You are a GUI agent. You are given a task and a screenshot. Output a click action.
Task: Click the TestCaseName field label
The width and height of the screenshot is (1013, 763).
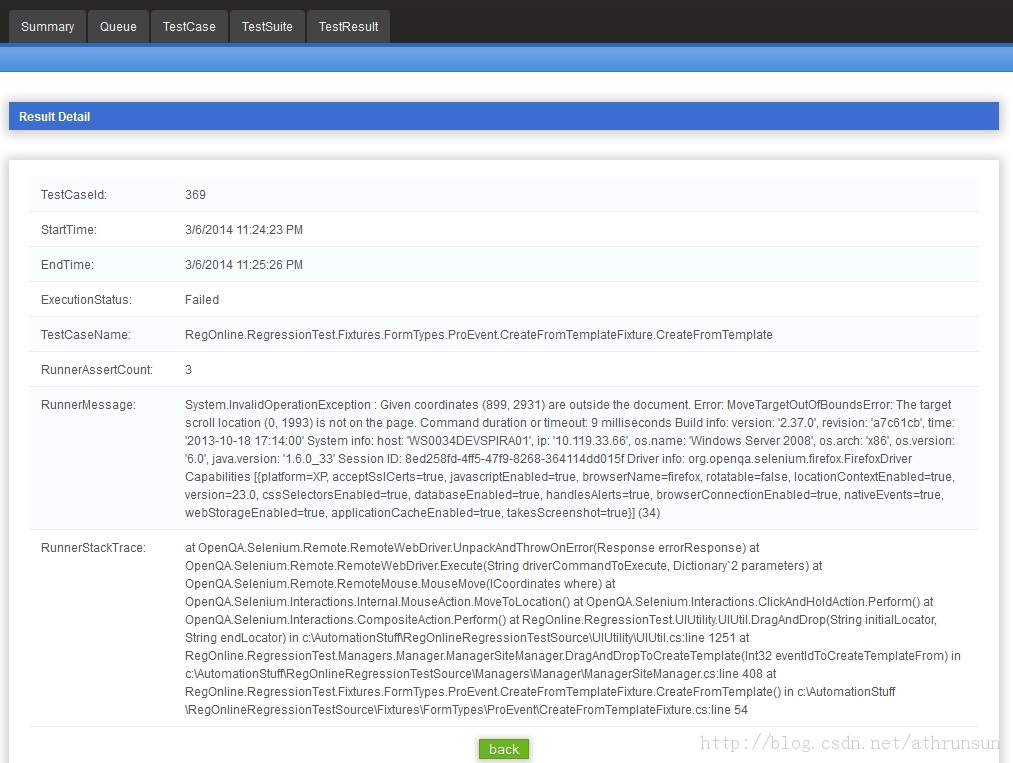pos(85,335)
